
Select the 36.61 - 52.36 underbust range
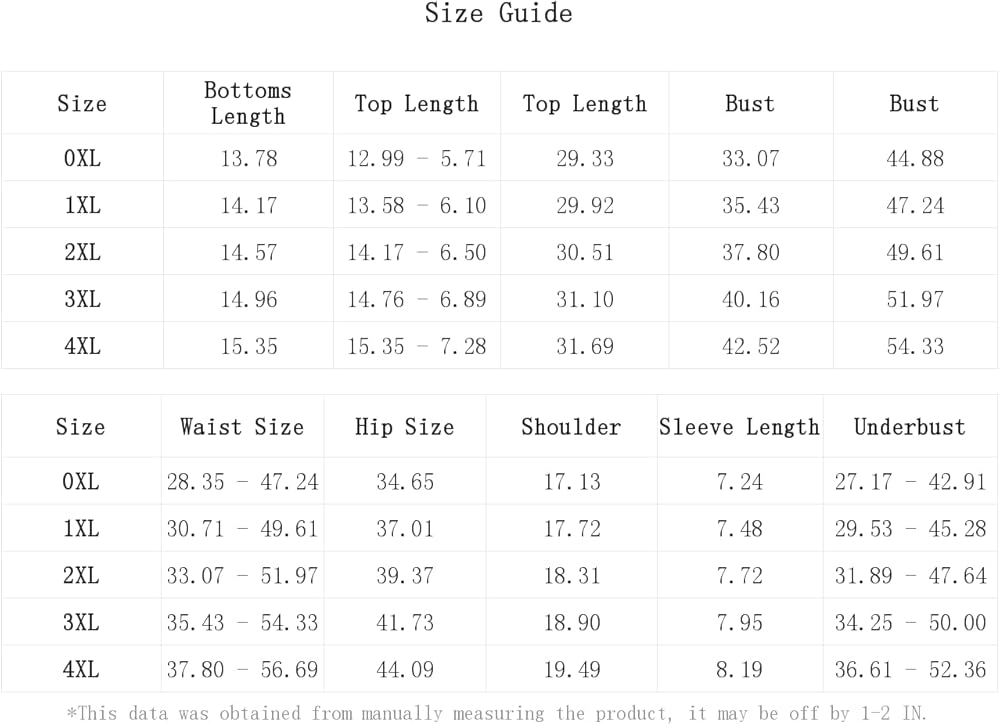[x=910, y=668]
